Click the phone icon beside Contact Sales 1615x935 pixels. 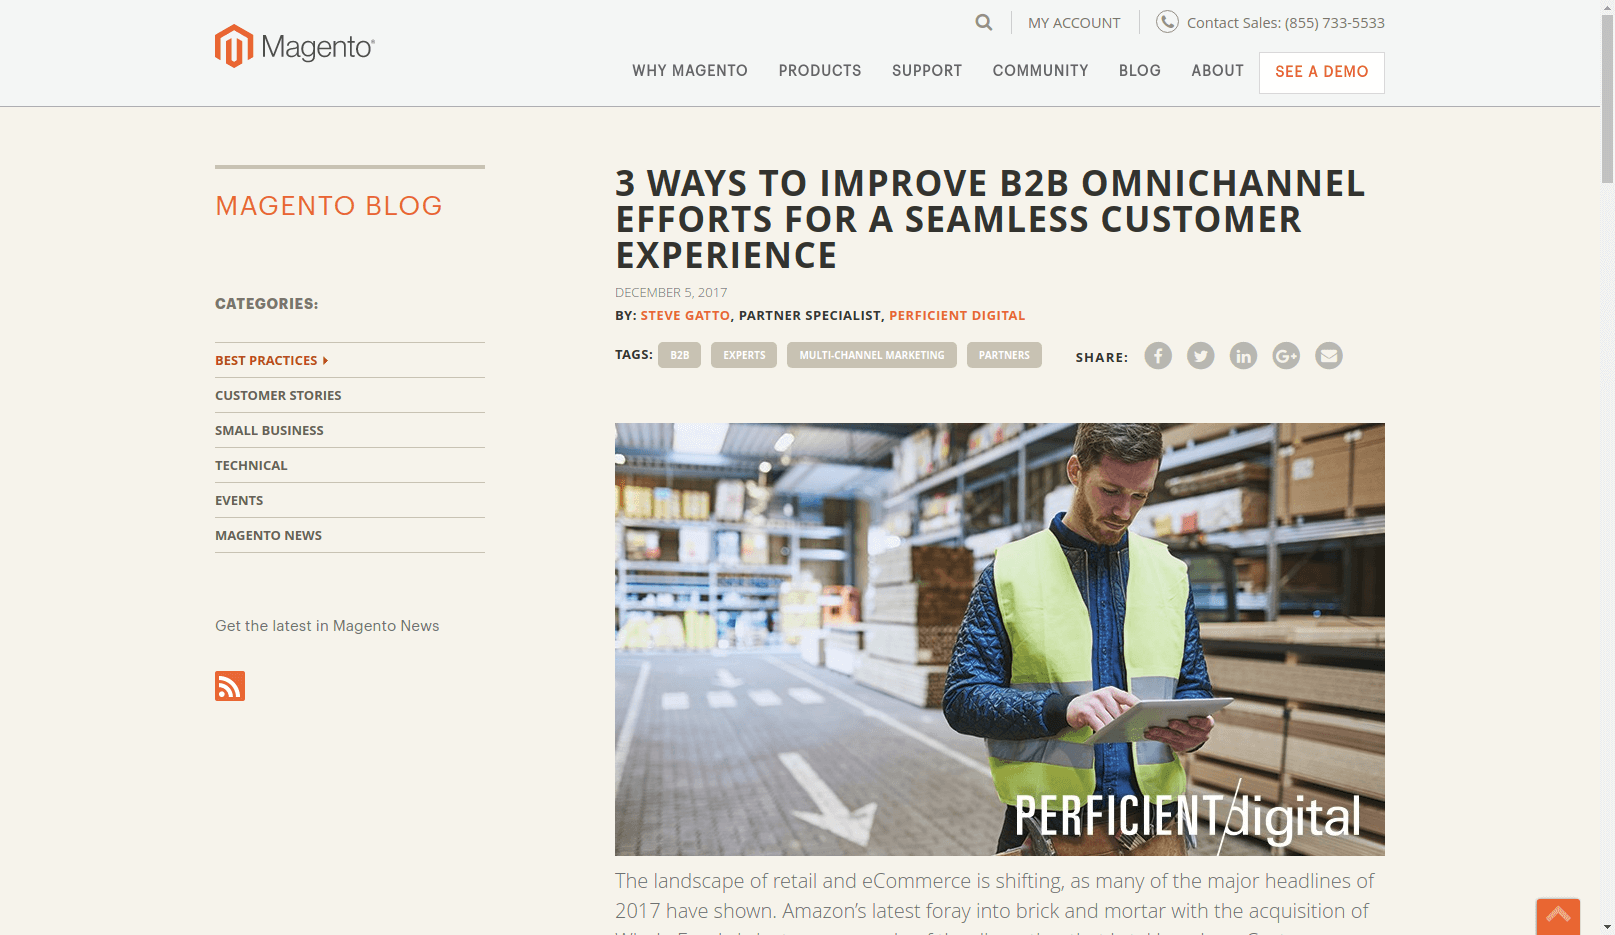point(1167,22)
